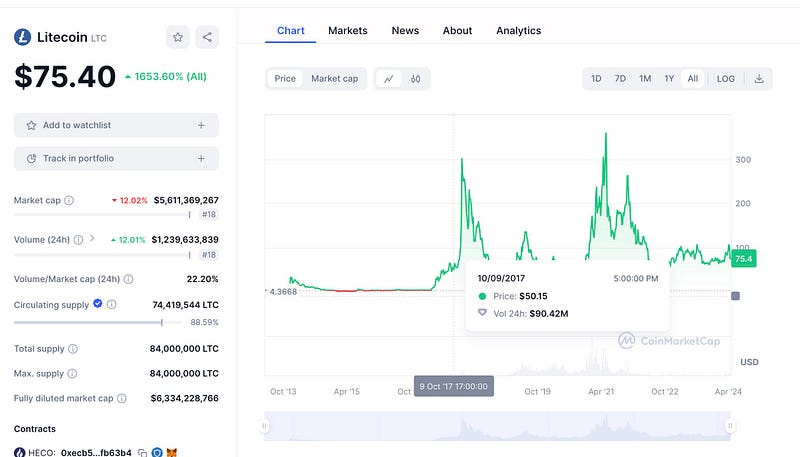Click volume value $1,239,633,839
The height and width of the screenshot is (457, 800).
(185, 240)
